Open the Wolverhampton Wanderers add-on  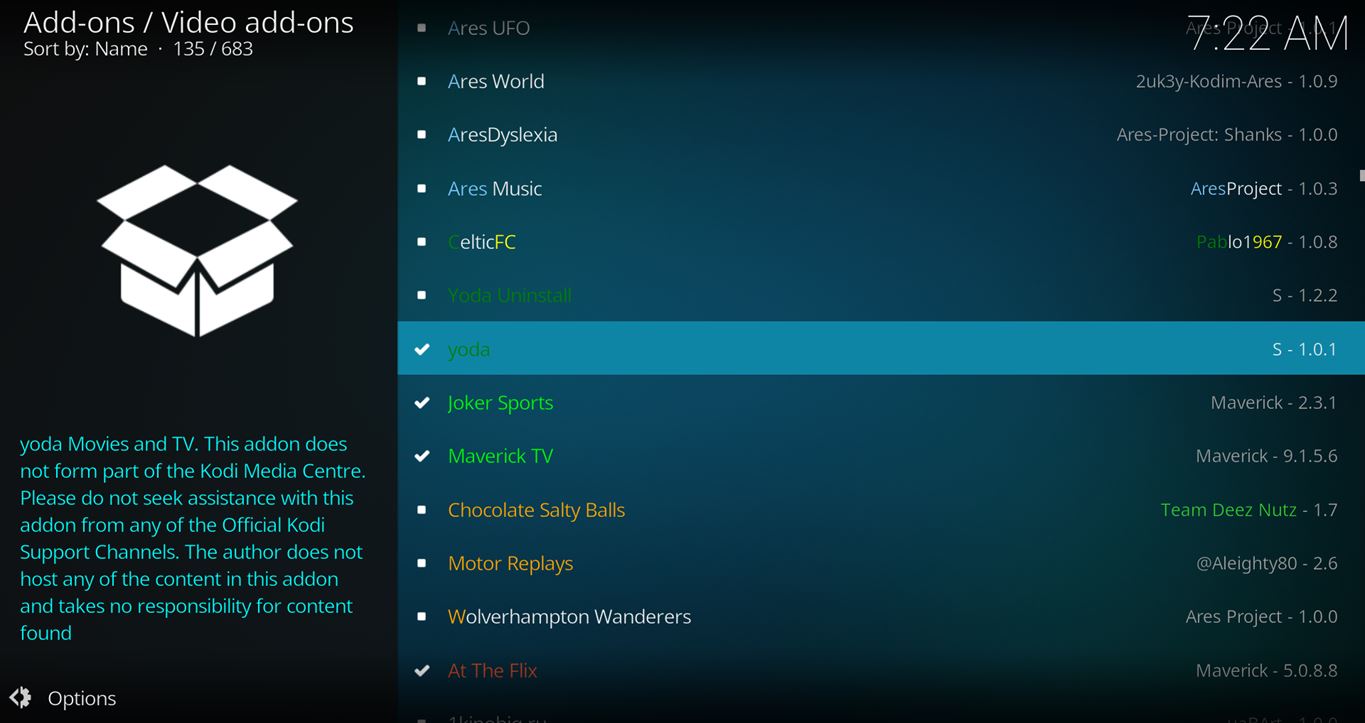click(570, 617)
